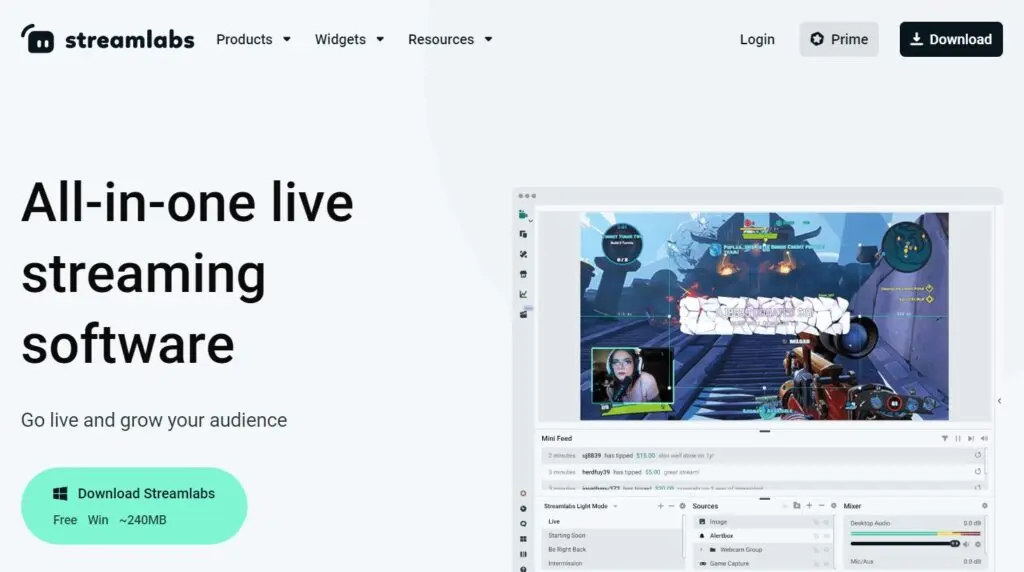Select the Alertbox source
The height and width of the screenshot is (572, 1024).
[763, 535]
